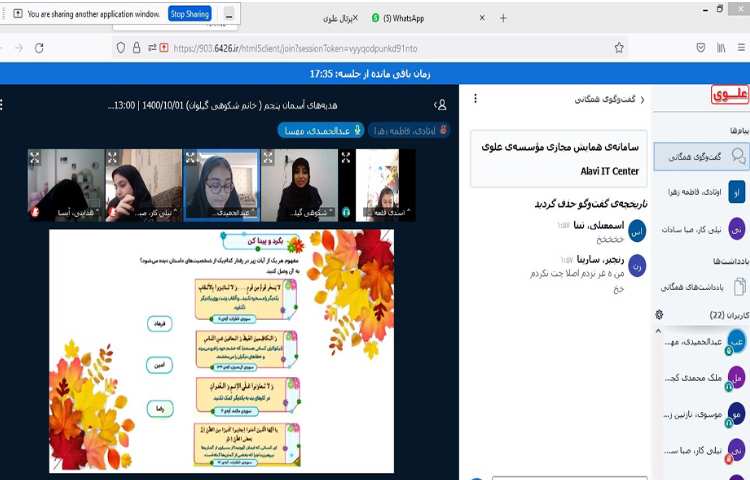Image resolution: width=750 pixels, height=480 pixels.
Task: Fullscreen the leftmost webcam video
Action: [x=34, y=157]
